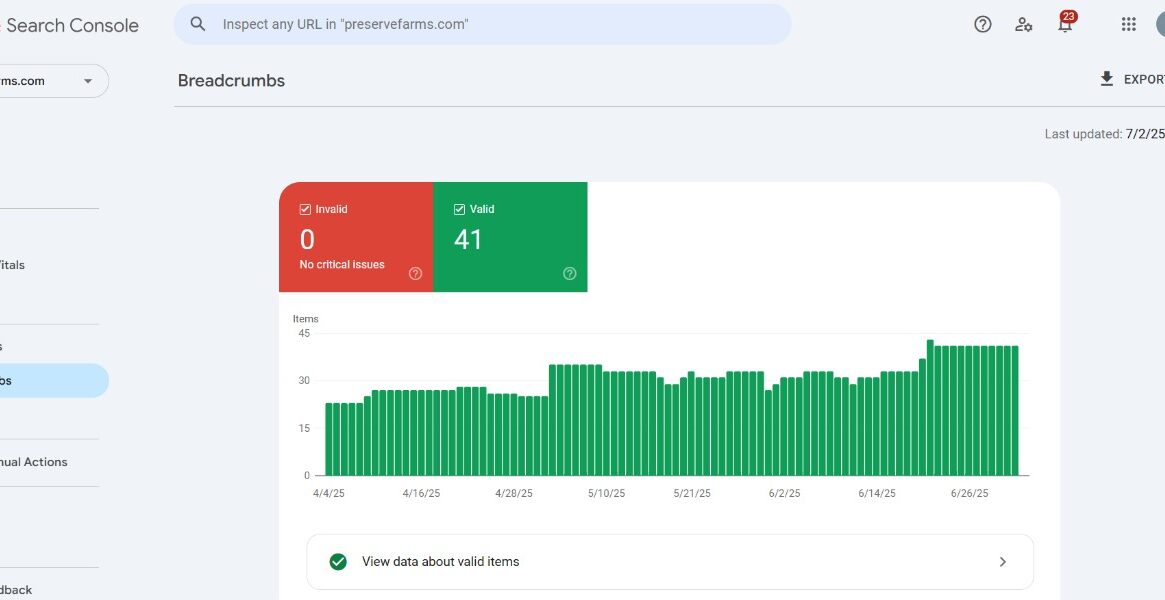Open help icon on Valid card
This screenshot has height=600, width=1165.
click(x=569, y=273)
